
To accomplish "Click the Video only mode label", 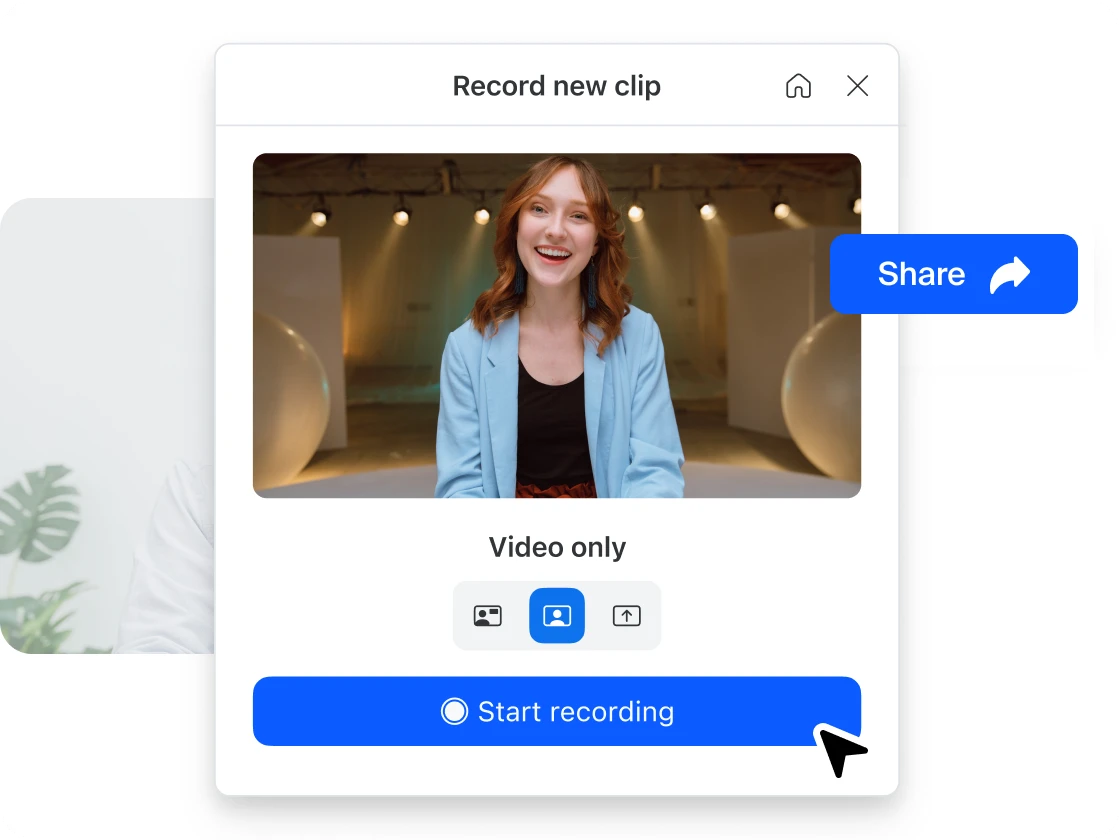I will pyautogui.click(x=557, y=547).
